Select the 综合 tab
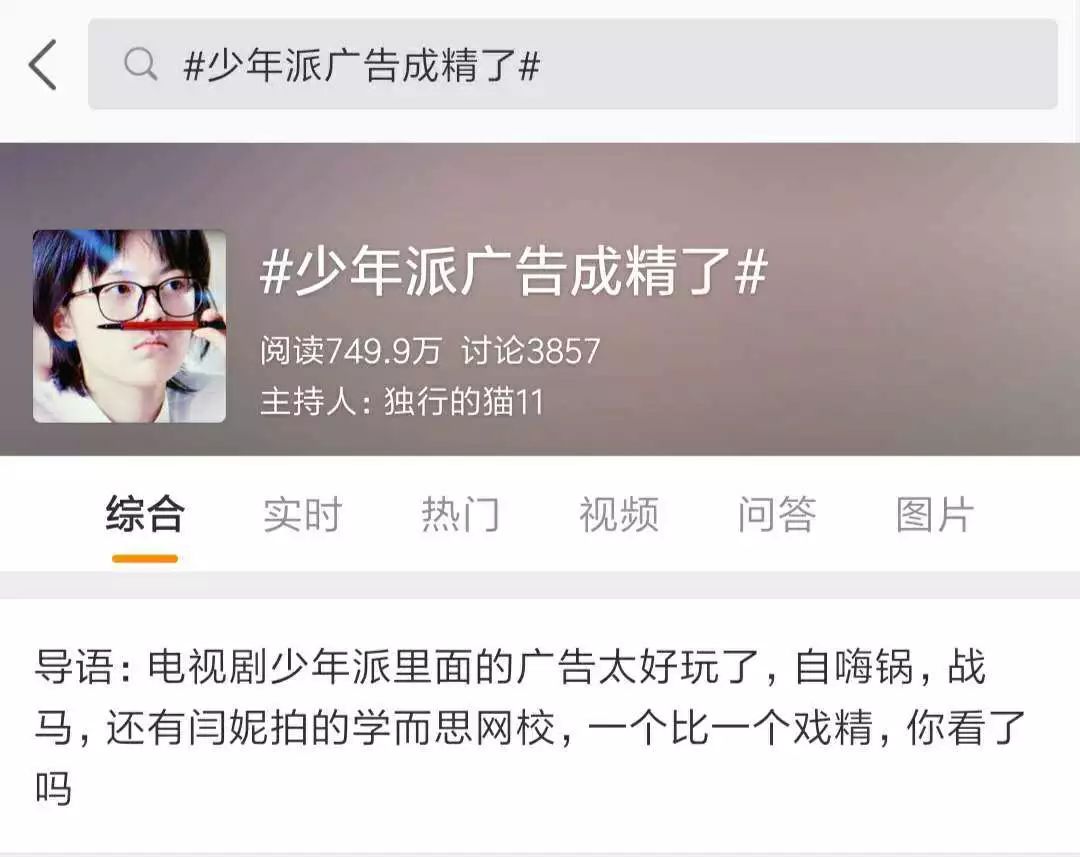Image resolution: width=1080 pixels, height=857 pixels. (145, 514)
